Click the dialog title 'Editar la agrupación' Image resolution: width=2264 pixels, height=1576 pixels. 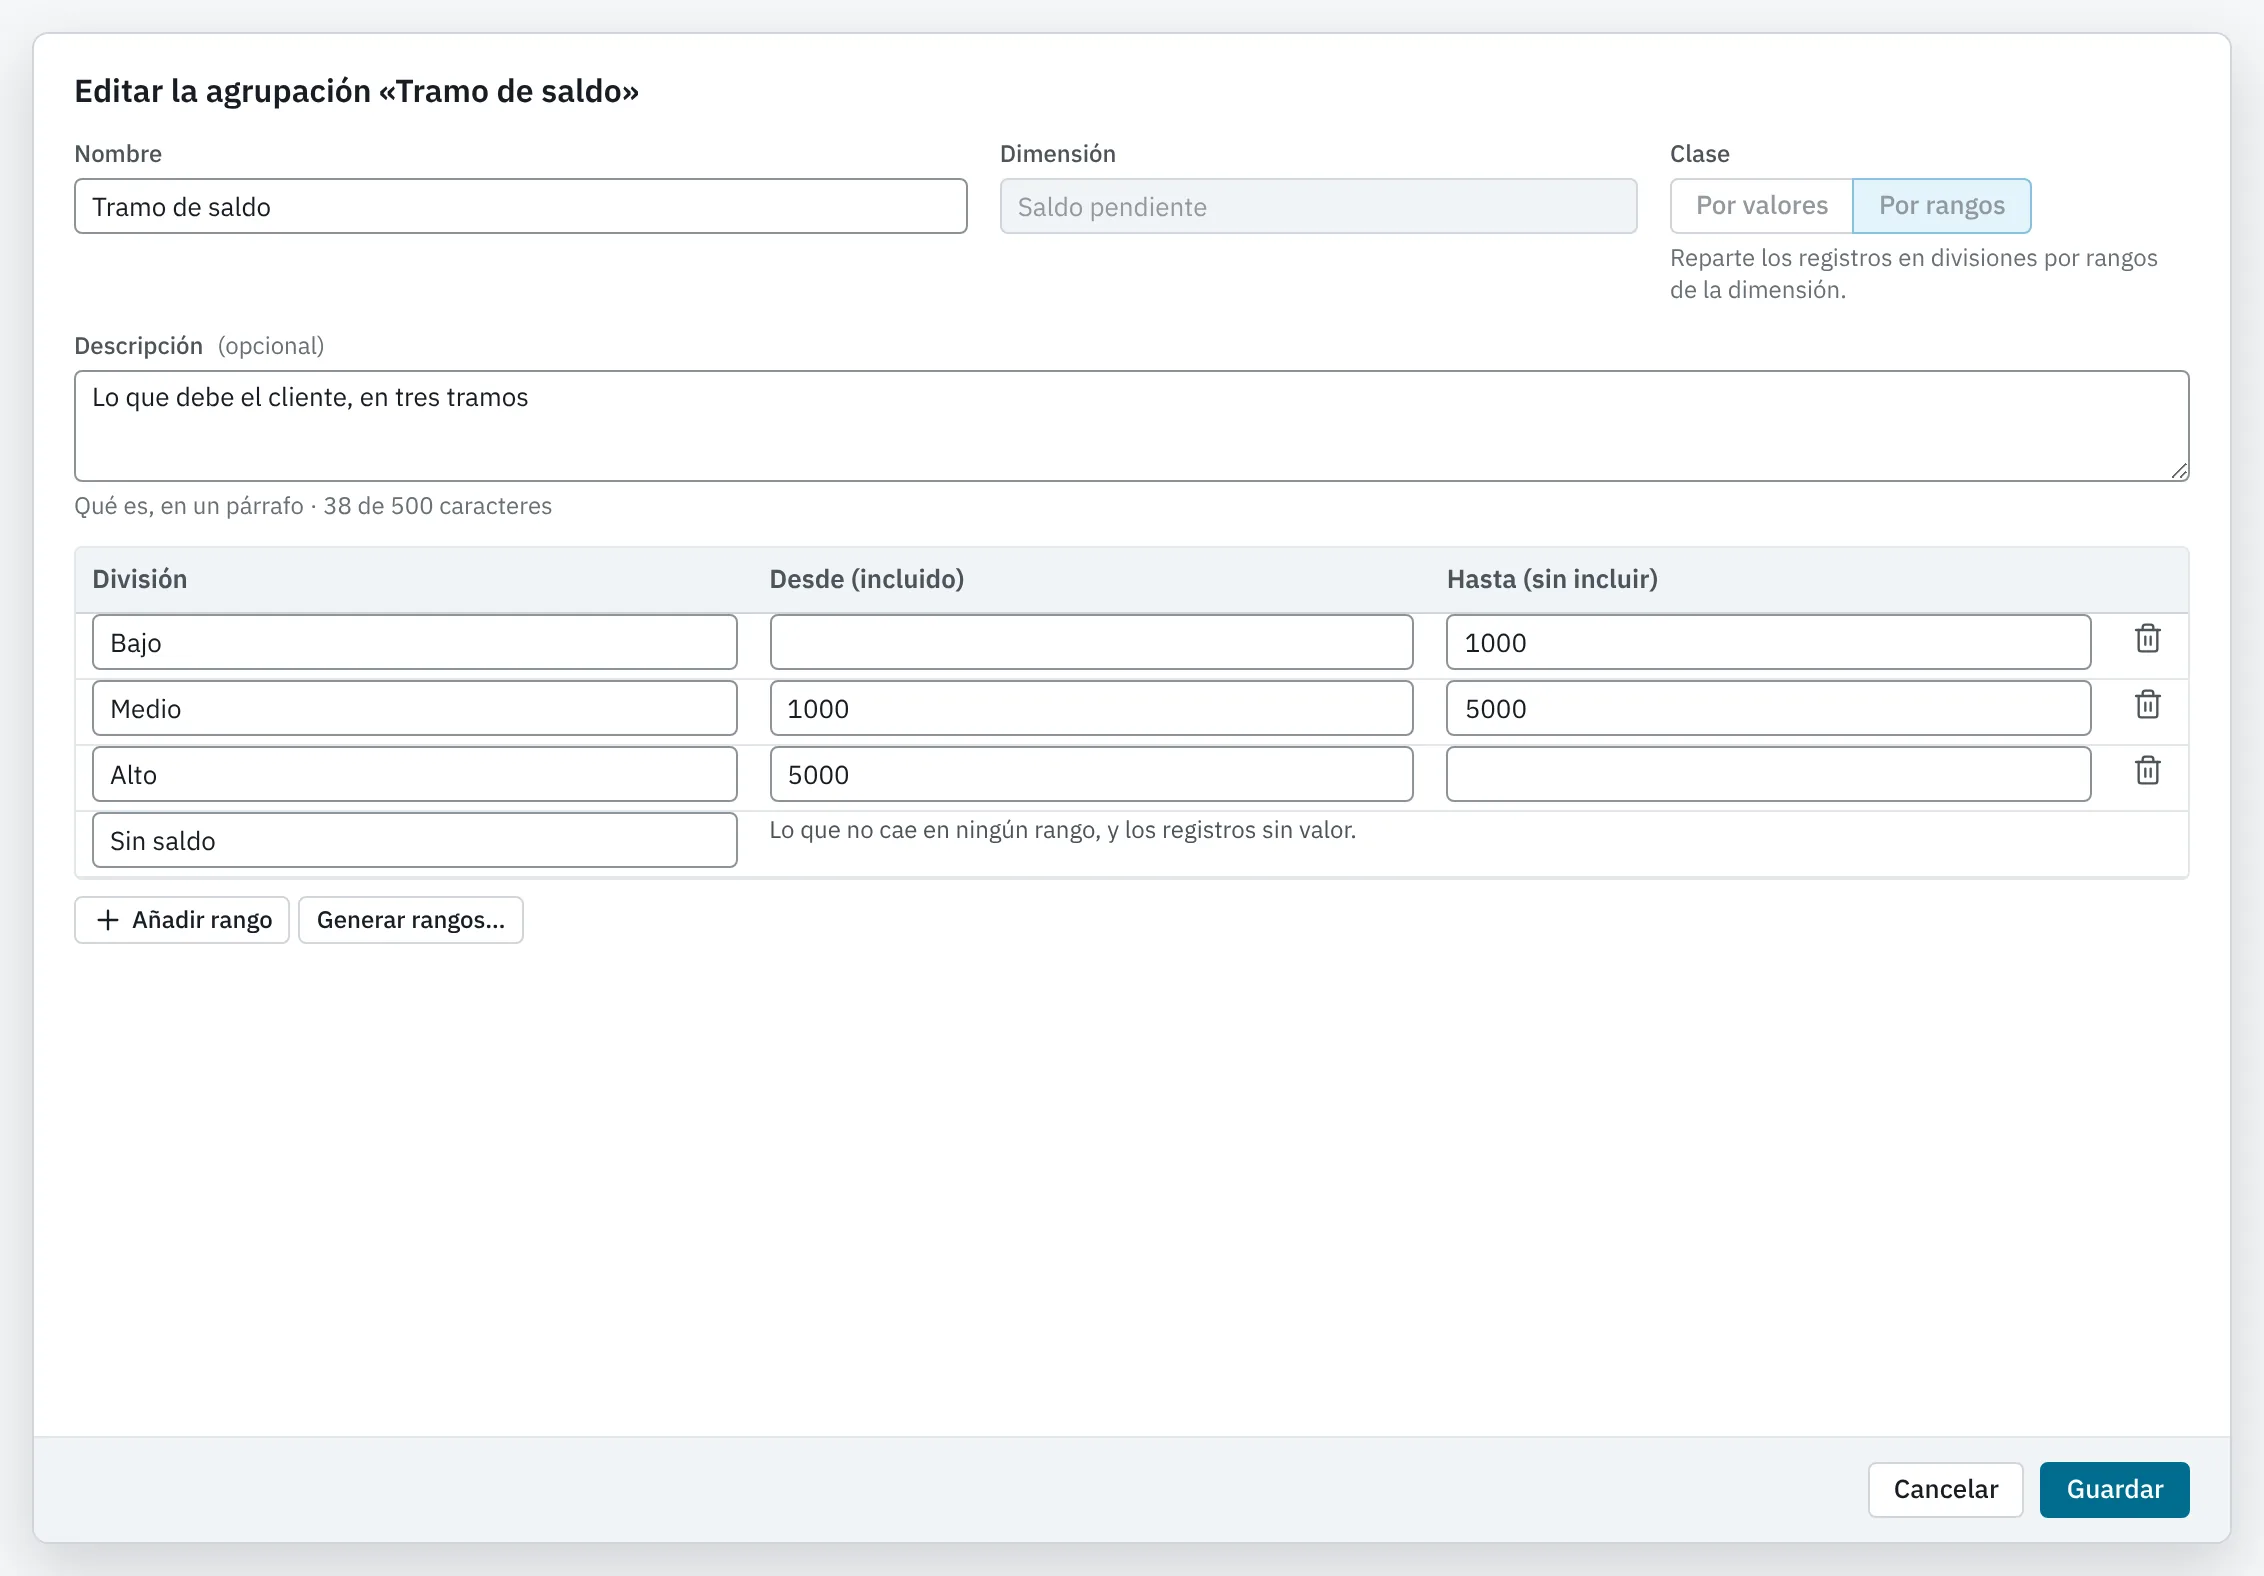[x=357, y=91]
